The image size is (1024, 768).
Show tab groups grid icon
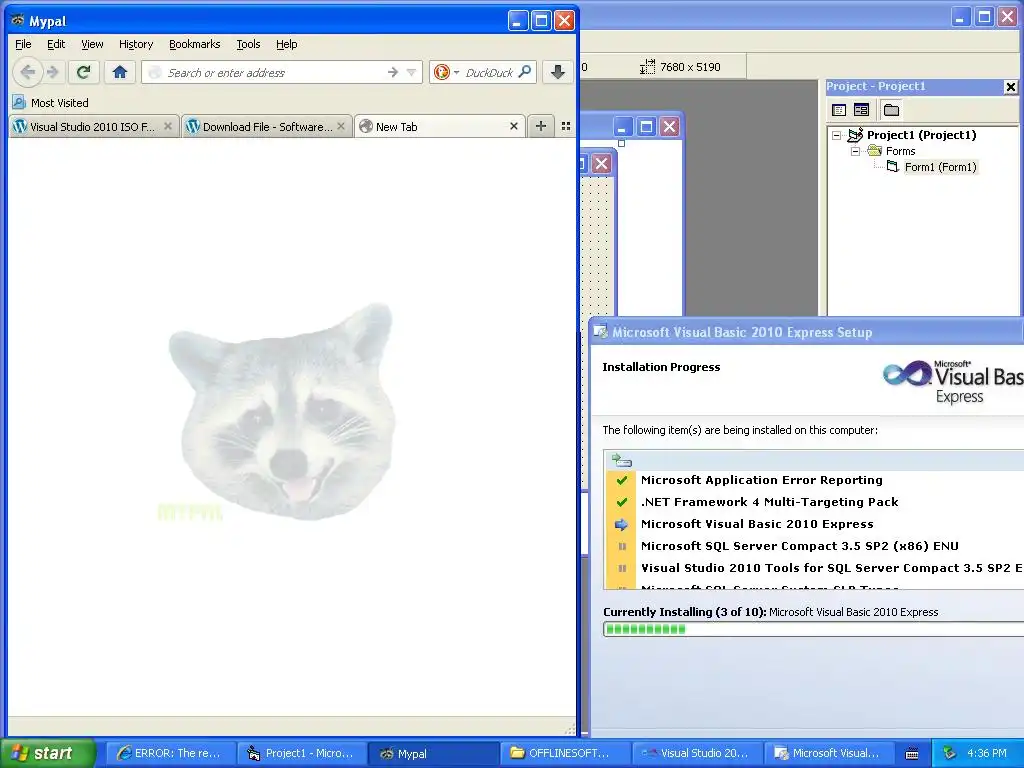click(x=566, y=126)
